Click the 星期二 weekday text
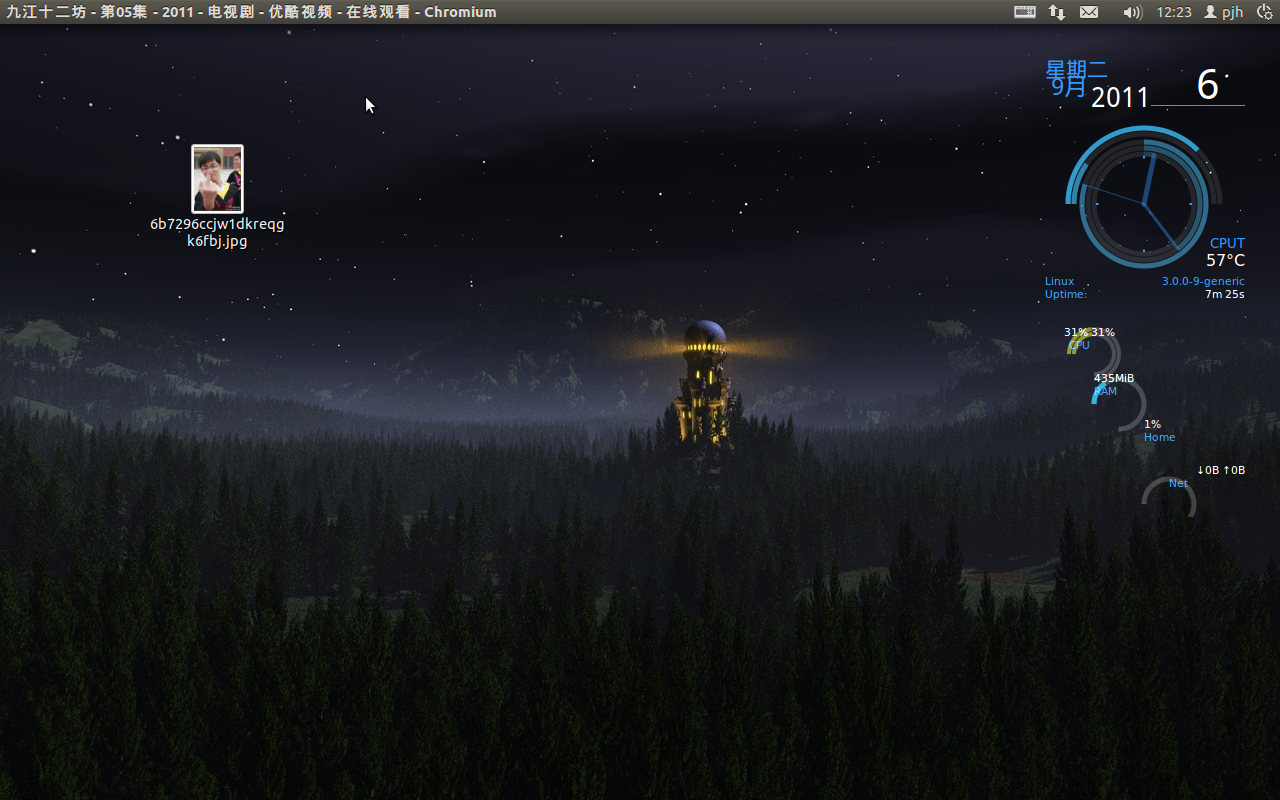Viewport: 1280px width, 800px height. 1076,69
